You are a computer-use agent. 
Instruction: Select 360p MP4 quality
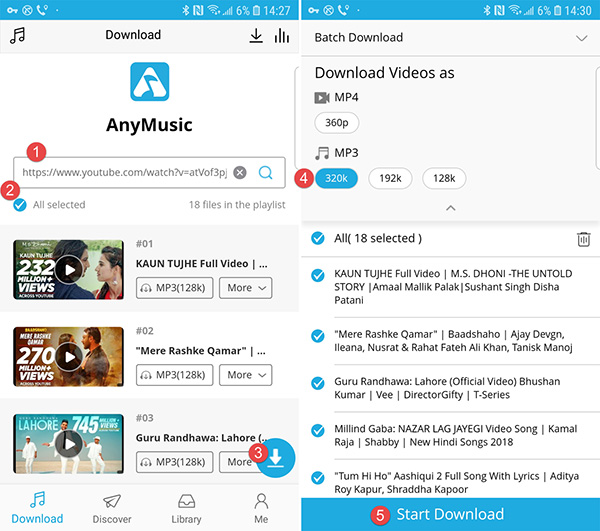337,123
